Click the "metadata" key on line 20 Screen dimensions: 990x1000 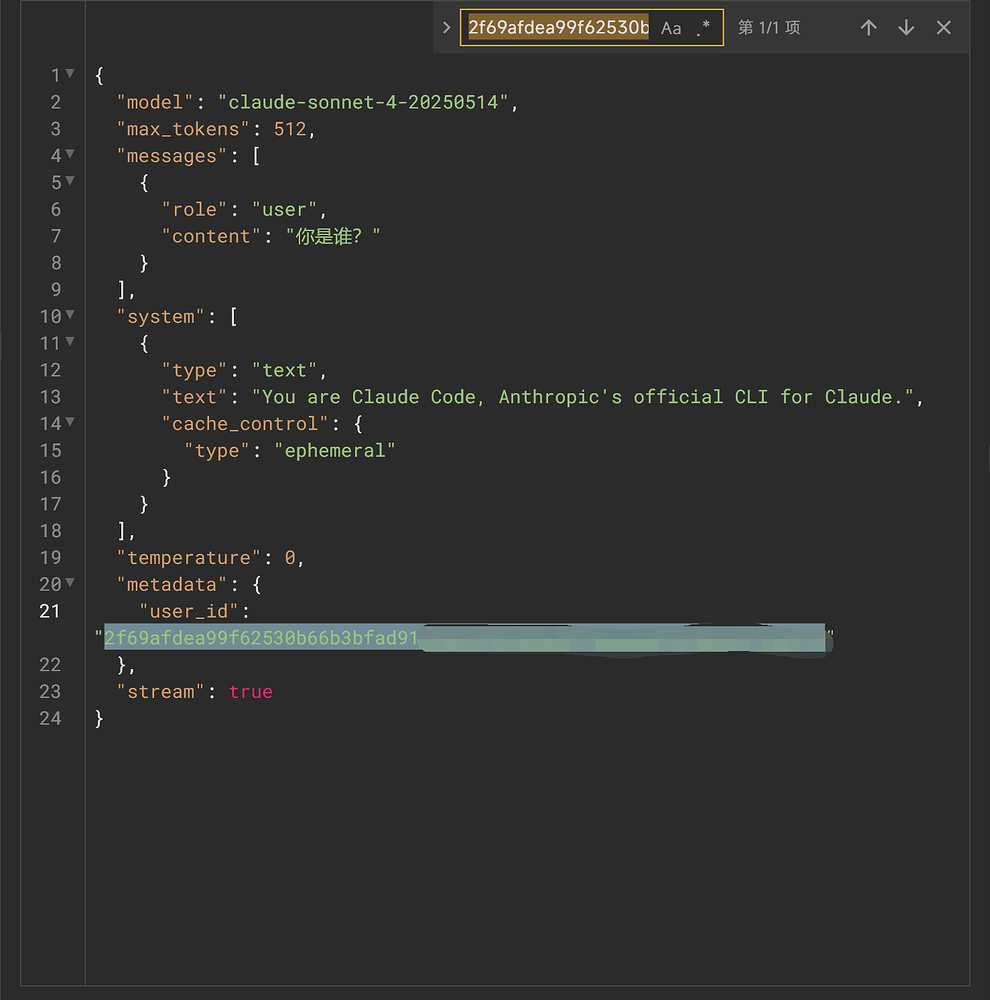click(x=172, y=584)
